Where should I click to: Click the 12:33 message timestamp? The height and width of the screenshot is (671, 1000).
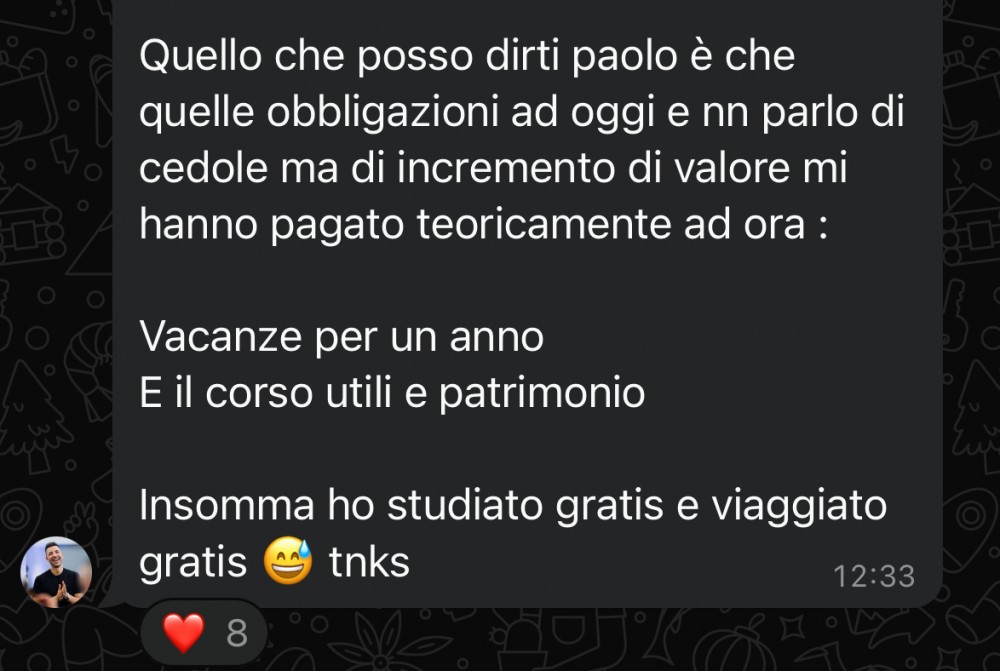point(874,577)
